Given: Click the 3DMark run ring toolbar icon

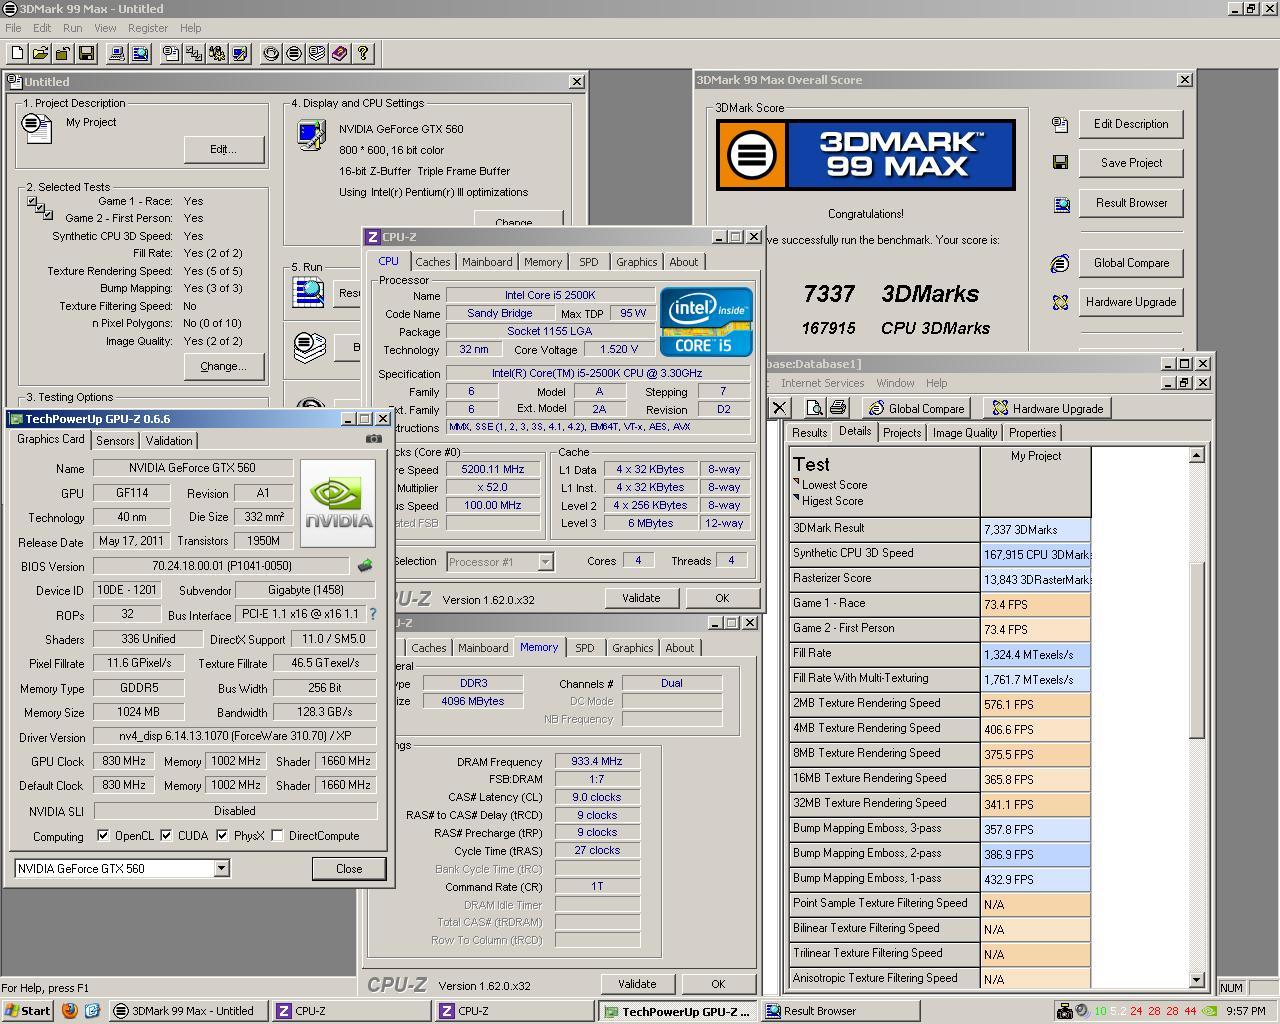Looking at the screenshot, I should click(271, 53).
